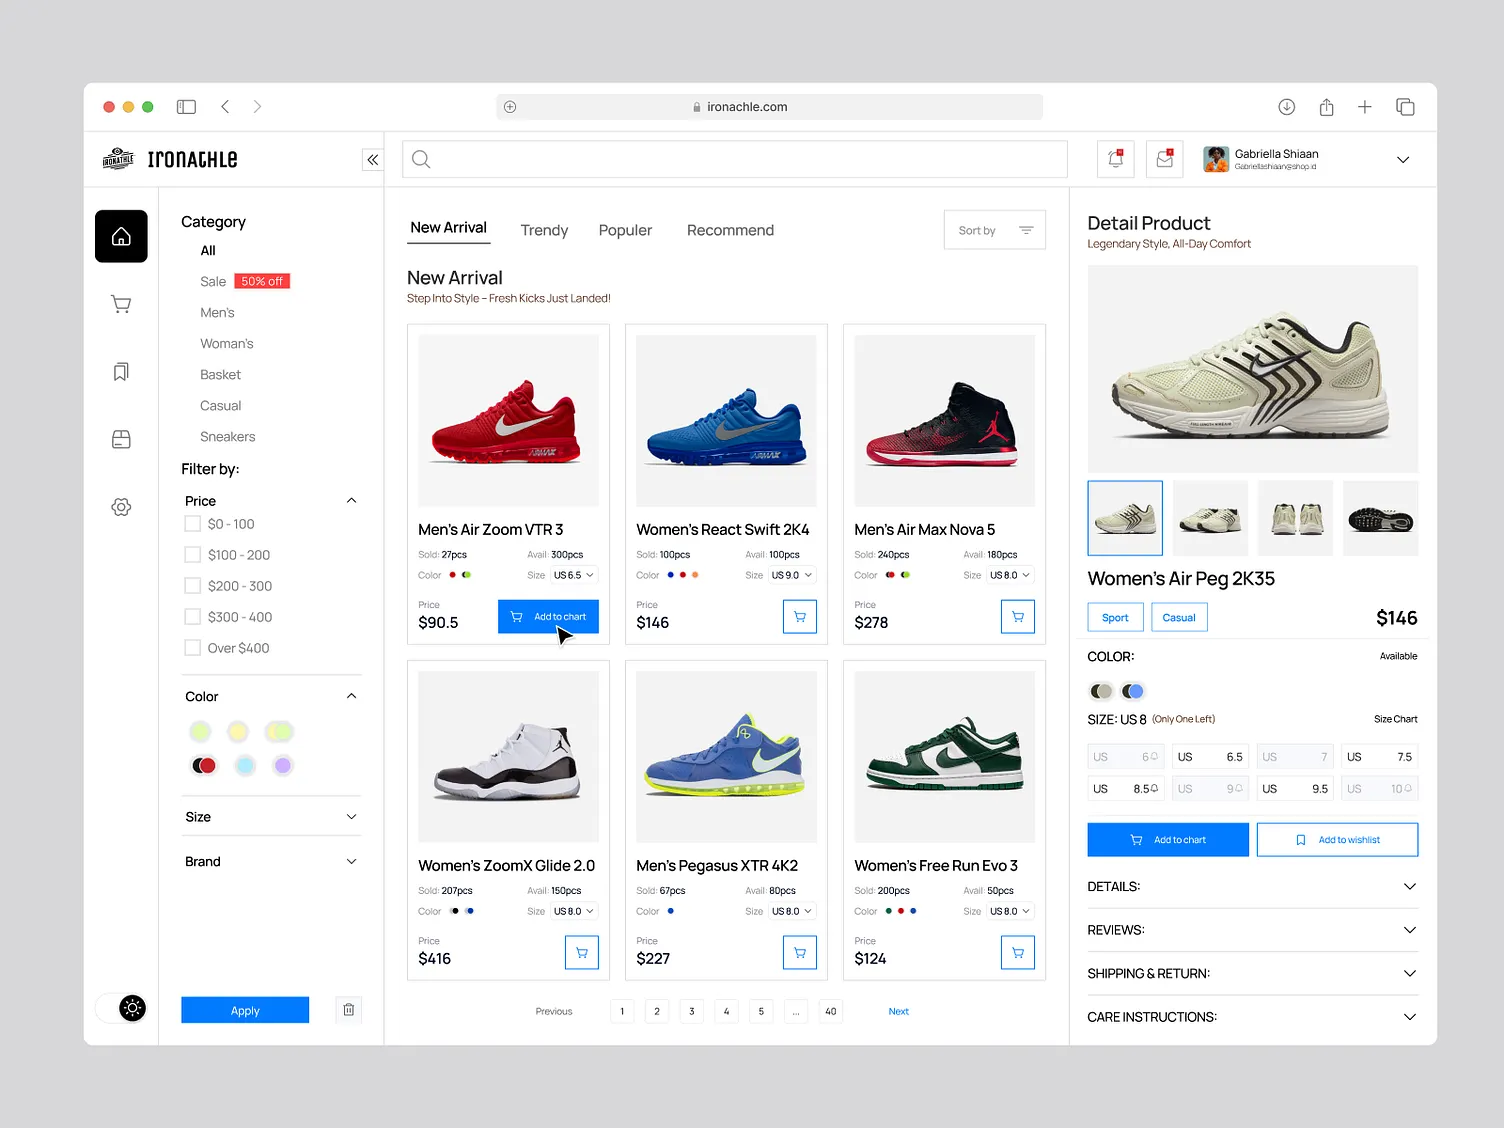Go back with browser back arrow
1504x1128 pixels.
tap(225, 107)
